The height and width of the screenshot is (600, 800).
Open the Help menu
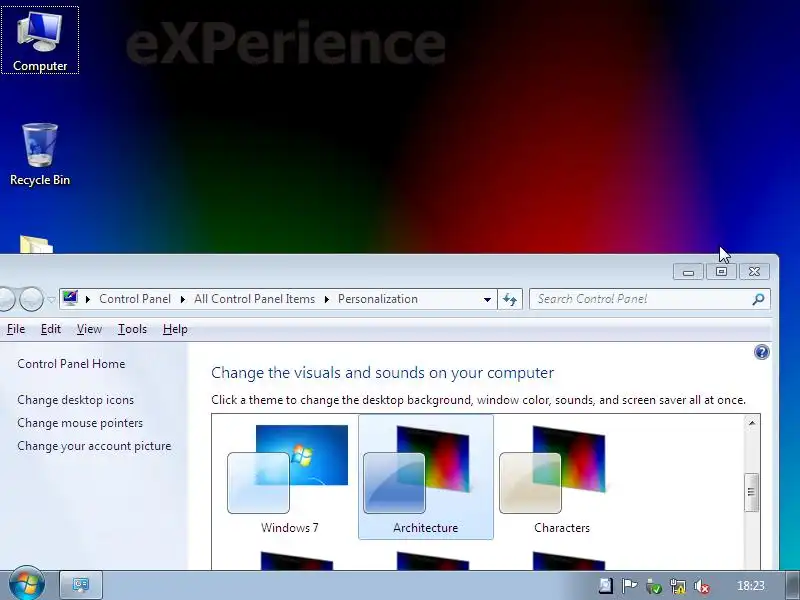click(x=175, y=329)
